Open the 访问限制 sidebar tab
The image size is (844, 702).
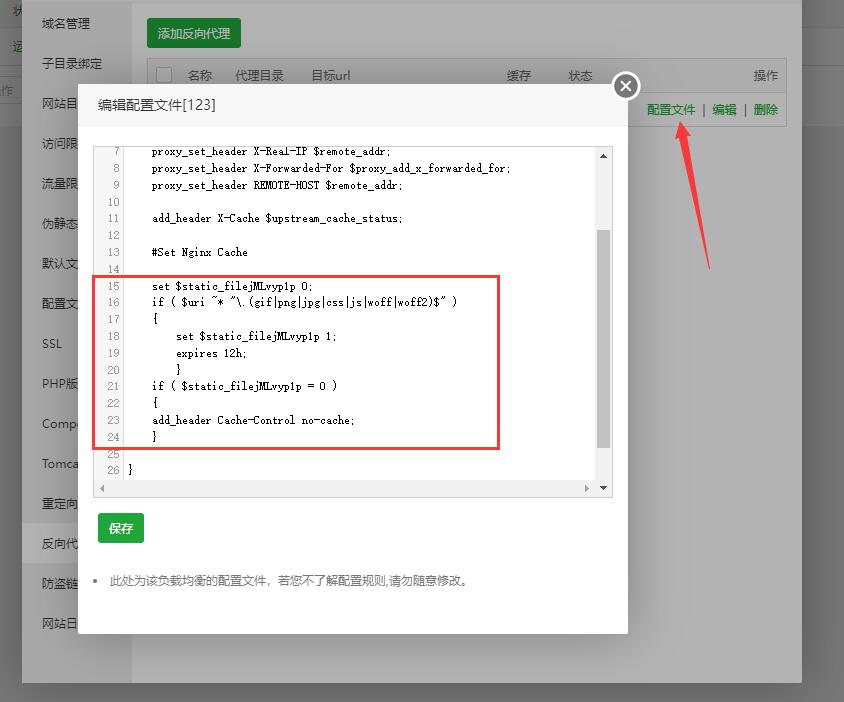pos(59,143)
